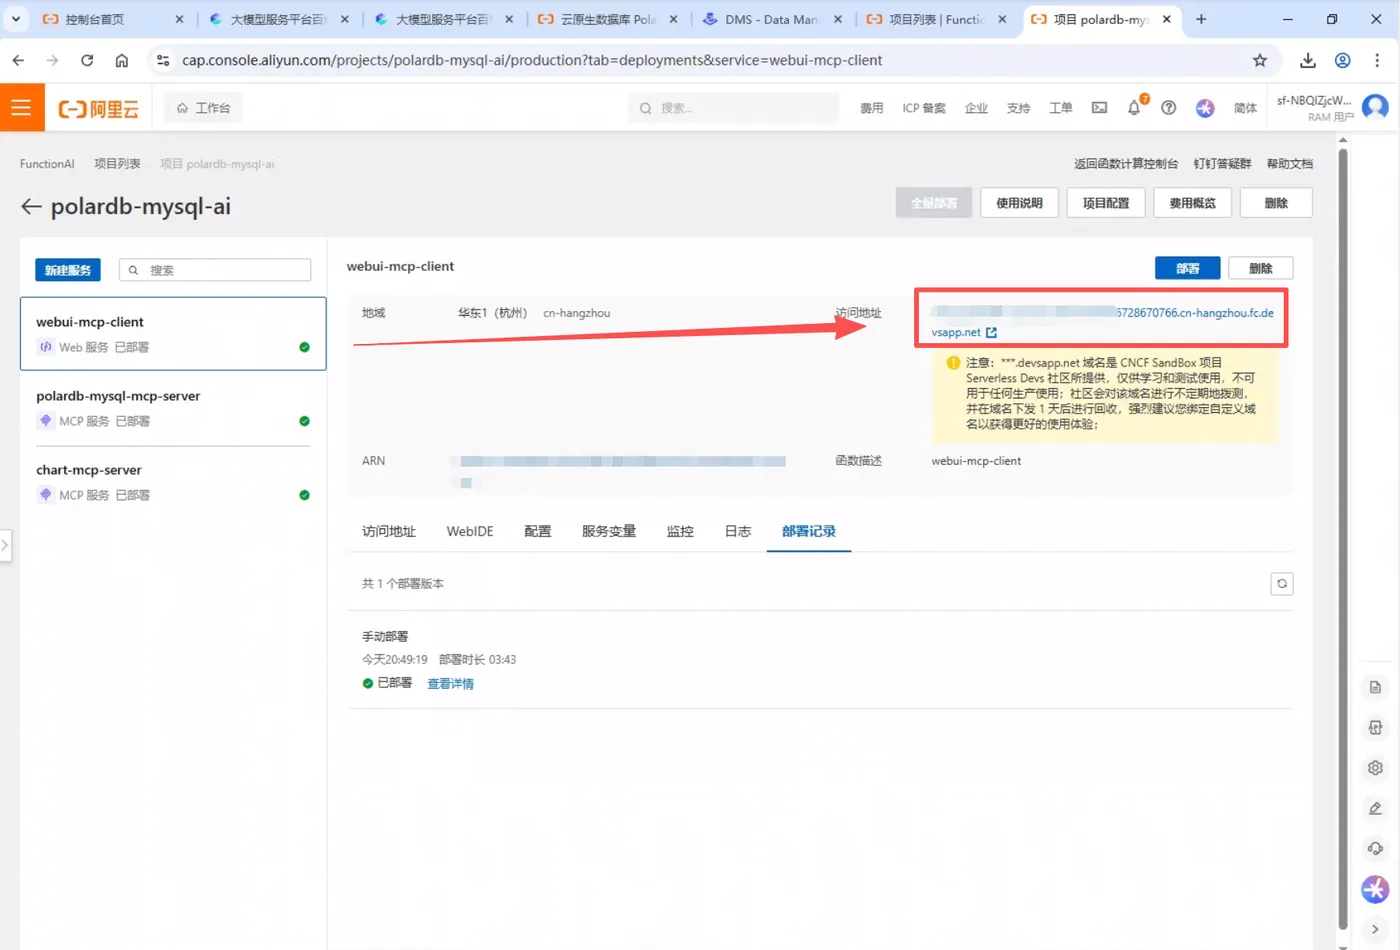This screenshot has height=950, width=1400.
Task: Focus the service 搜索 input field
Action: pyautogui.click(x=215, y=270)
